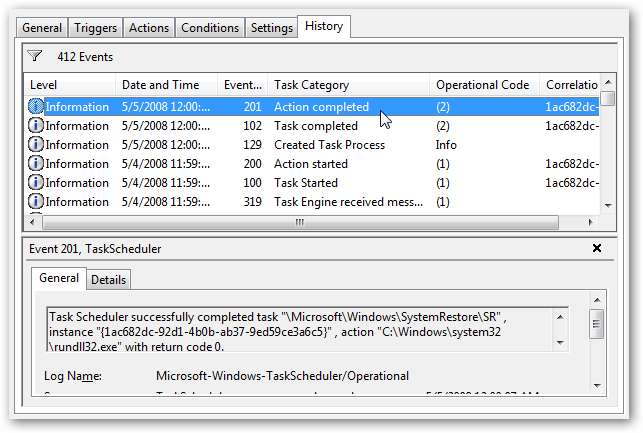Open the Settings tab

coord(271,28)
